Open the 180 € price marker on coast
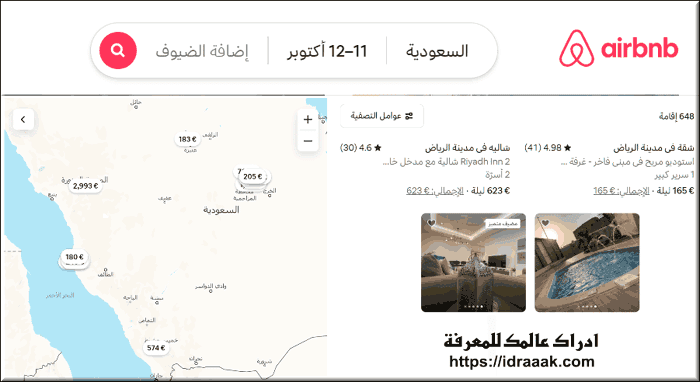Viewport: 700px width, 382px height. (75, 257)
